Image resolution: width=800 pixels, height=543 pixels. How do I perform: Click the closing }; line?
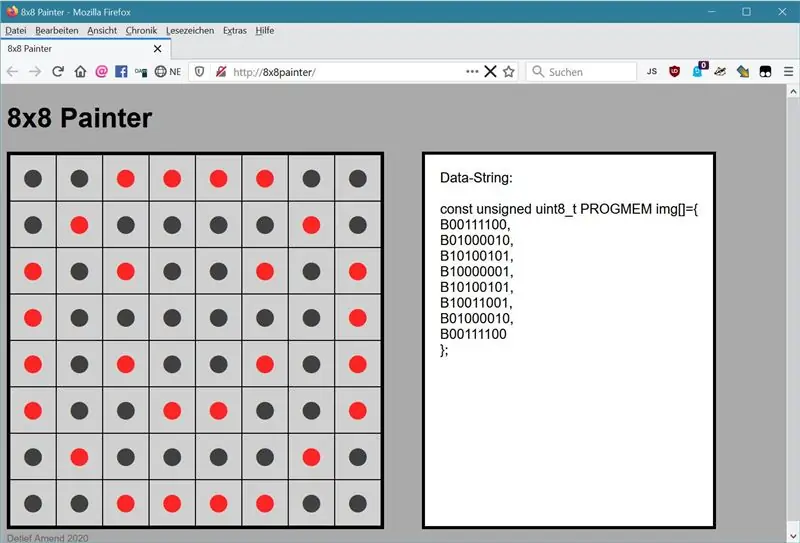click(444, 350)
